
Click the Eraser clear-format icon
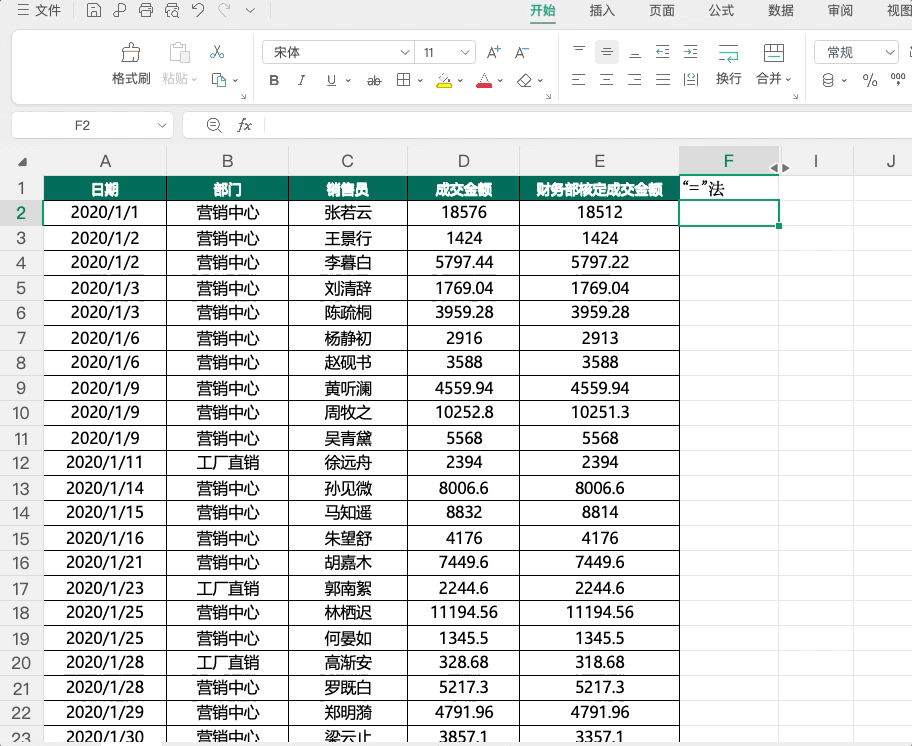tap(524, 80)
